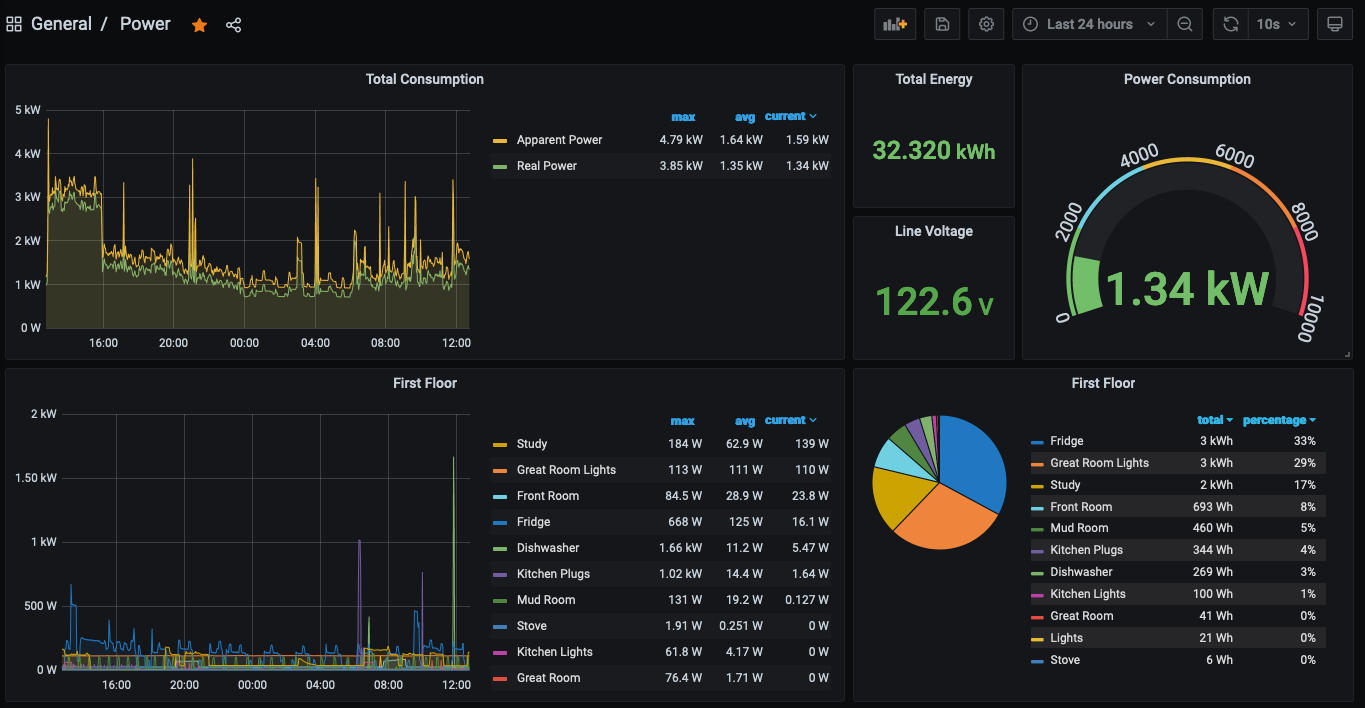Sort Total Consumption legend by avg
This screenshot has height=708, width=1365.
click(x=745, y=117)
